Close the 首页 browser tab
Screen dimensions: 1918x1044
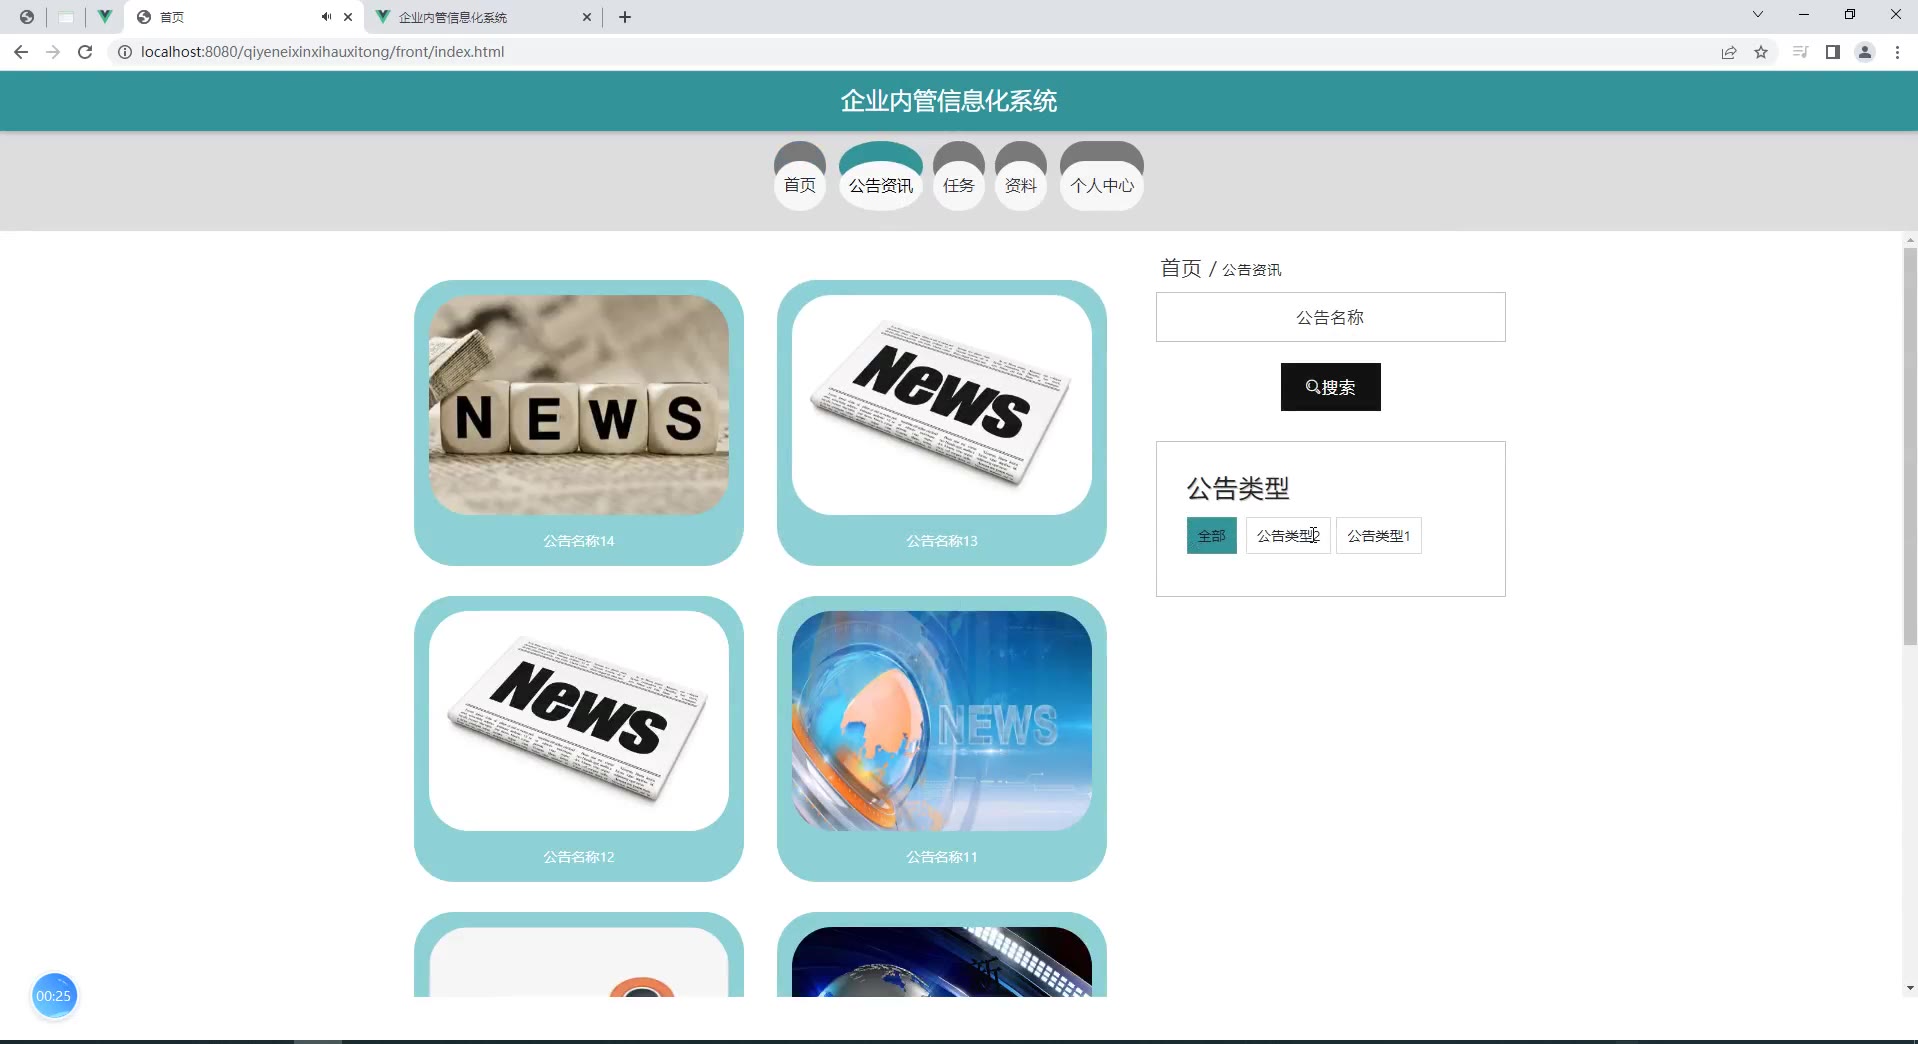[x=348, y=17]
